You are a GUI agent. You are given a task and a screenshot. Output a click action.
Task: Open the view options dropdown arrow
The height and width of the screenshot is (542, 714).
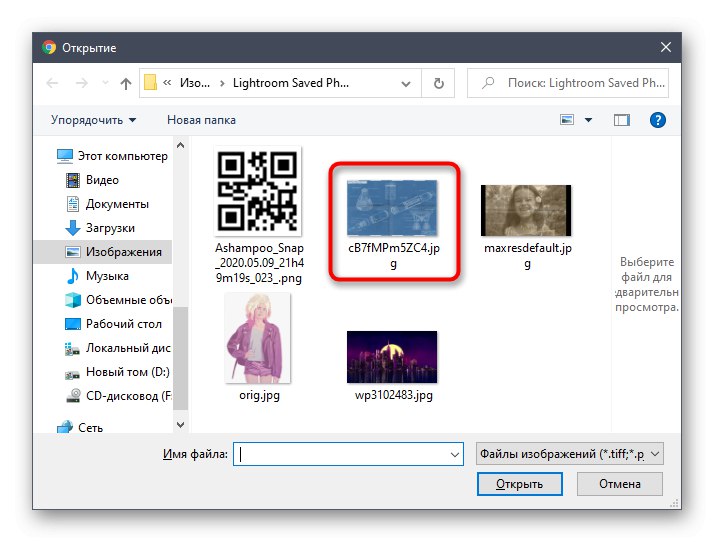tap(588, 120)
